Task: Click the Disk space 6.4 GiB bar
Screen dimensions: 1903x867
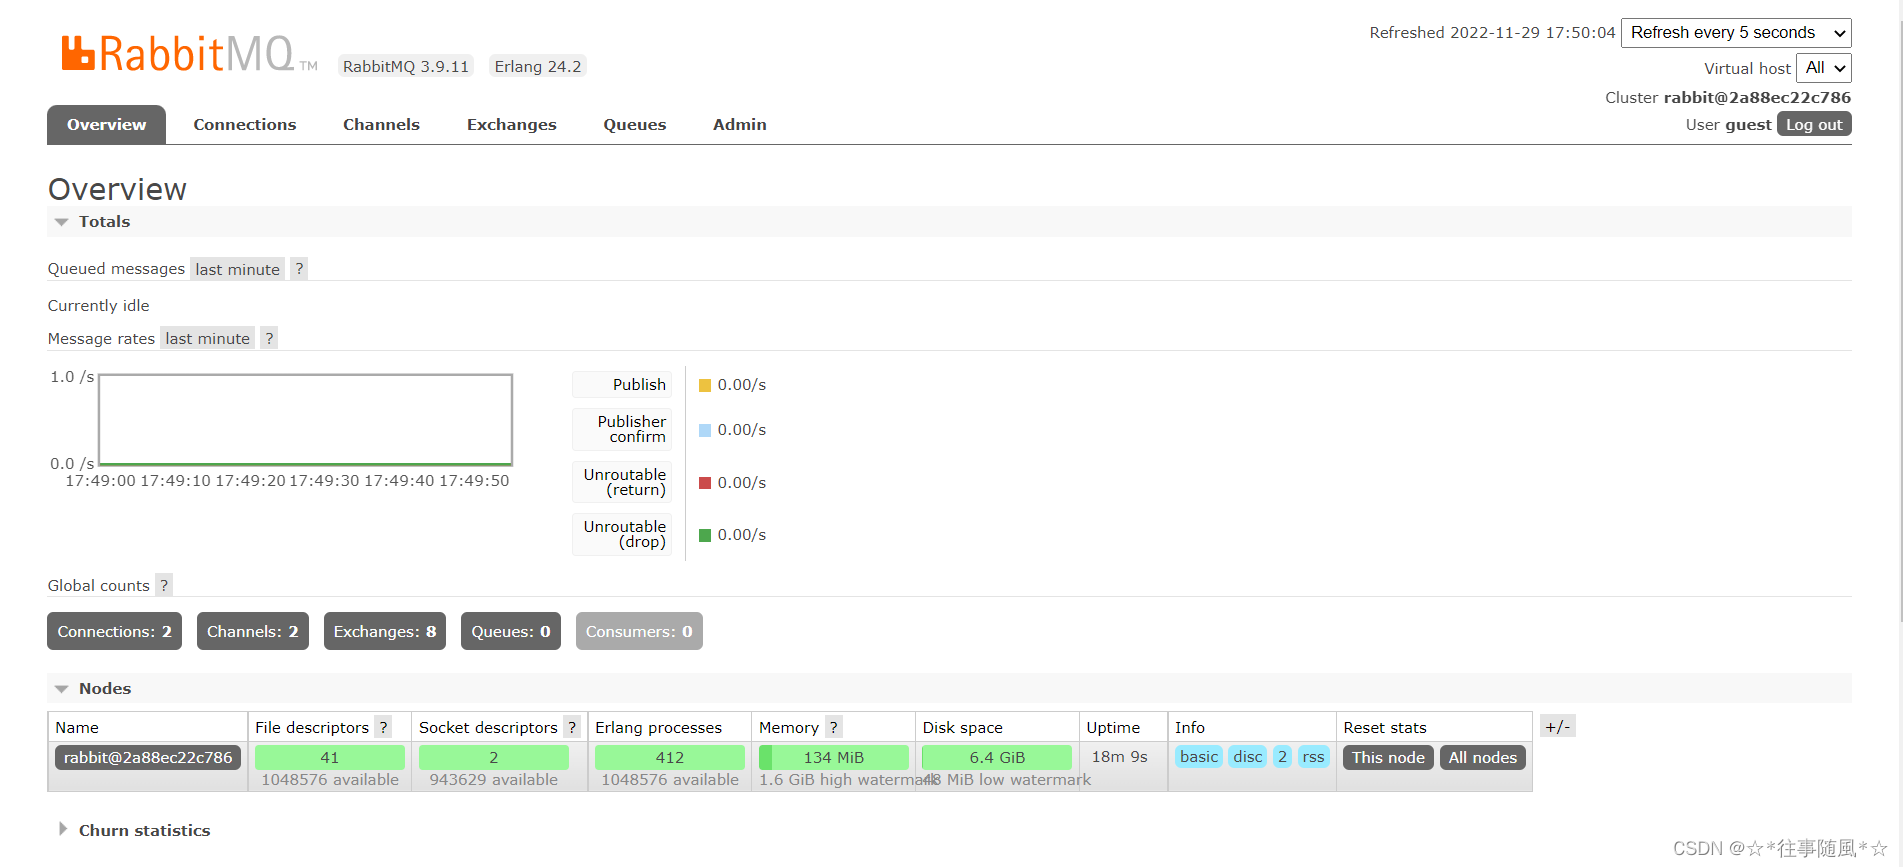Action: tap(997, 758)
